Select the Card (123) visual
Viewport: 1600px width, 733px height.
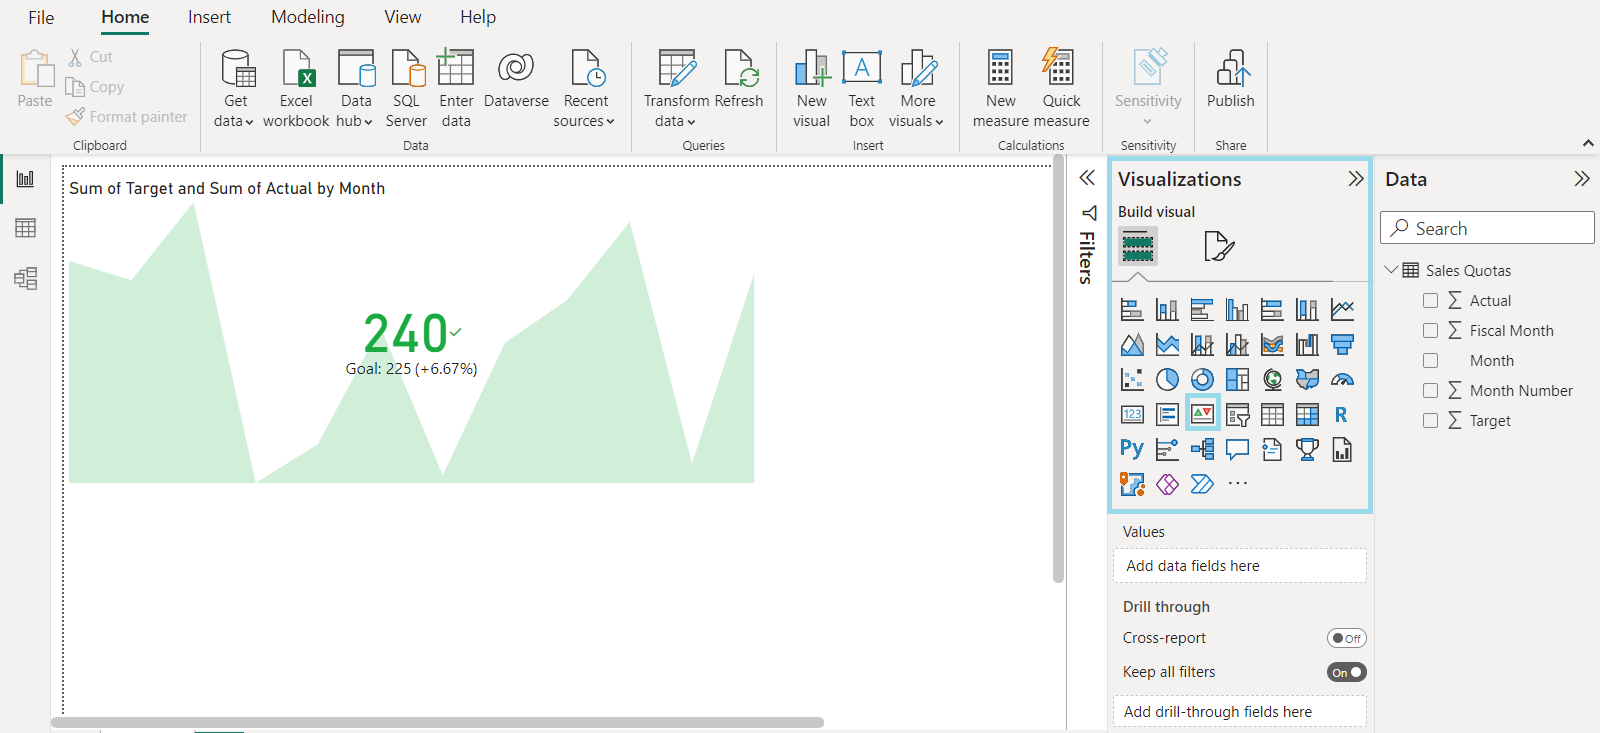pos(1132,414)
